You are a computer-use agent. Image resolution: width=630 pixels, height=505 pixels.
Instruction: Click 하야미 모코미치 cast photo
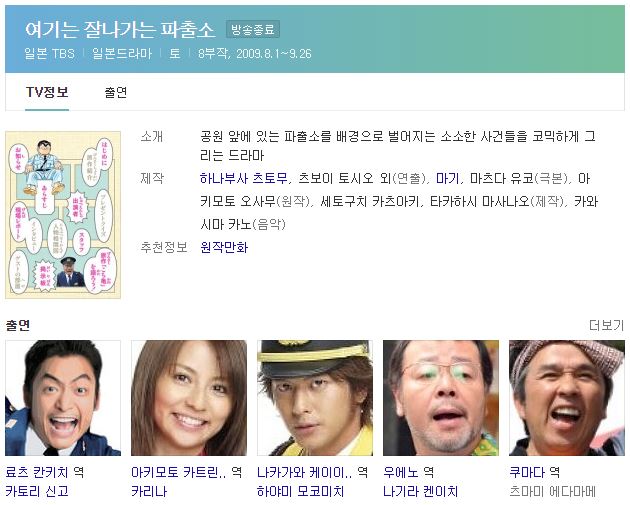[315, 398]
